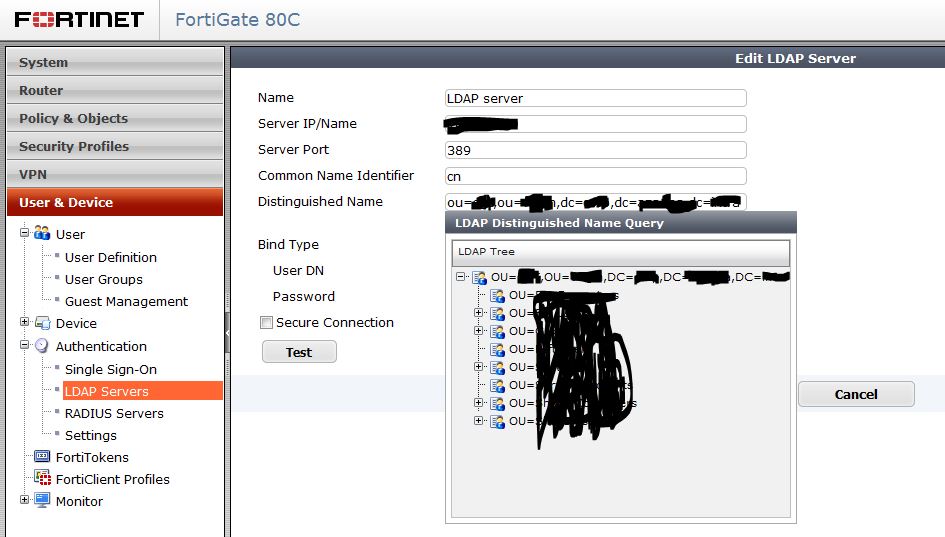
Task: Click the Device icon in sidebar tree
Action: (x=42, y=323)
